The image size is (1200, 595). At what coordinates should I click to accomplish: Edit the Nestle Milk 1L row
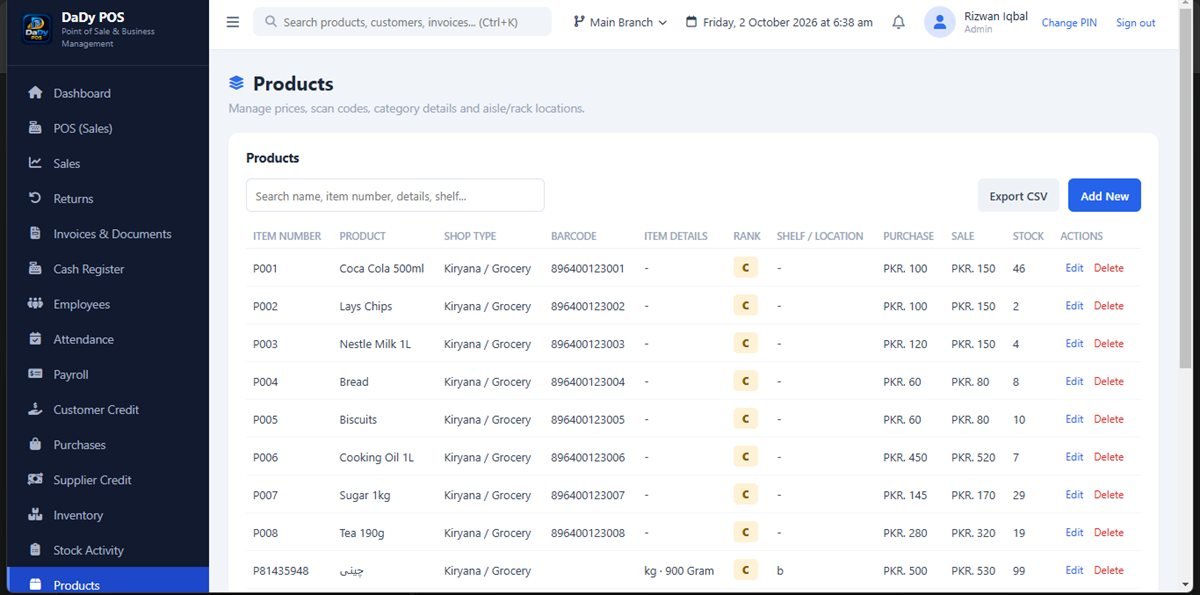coord(1074,344)
